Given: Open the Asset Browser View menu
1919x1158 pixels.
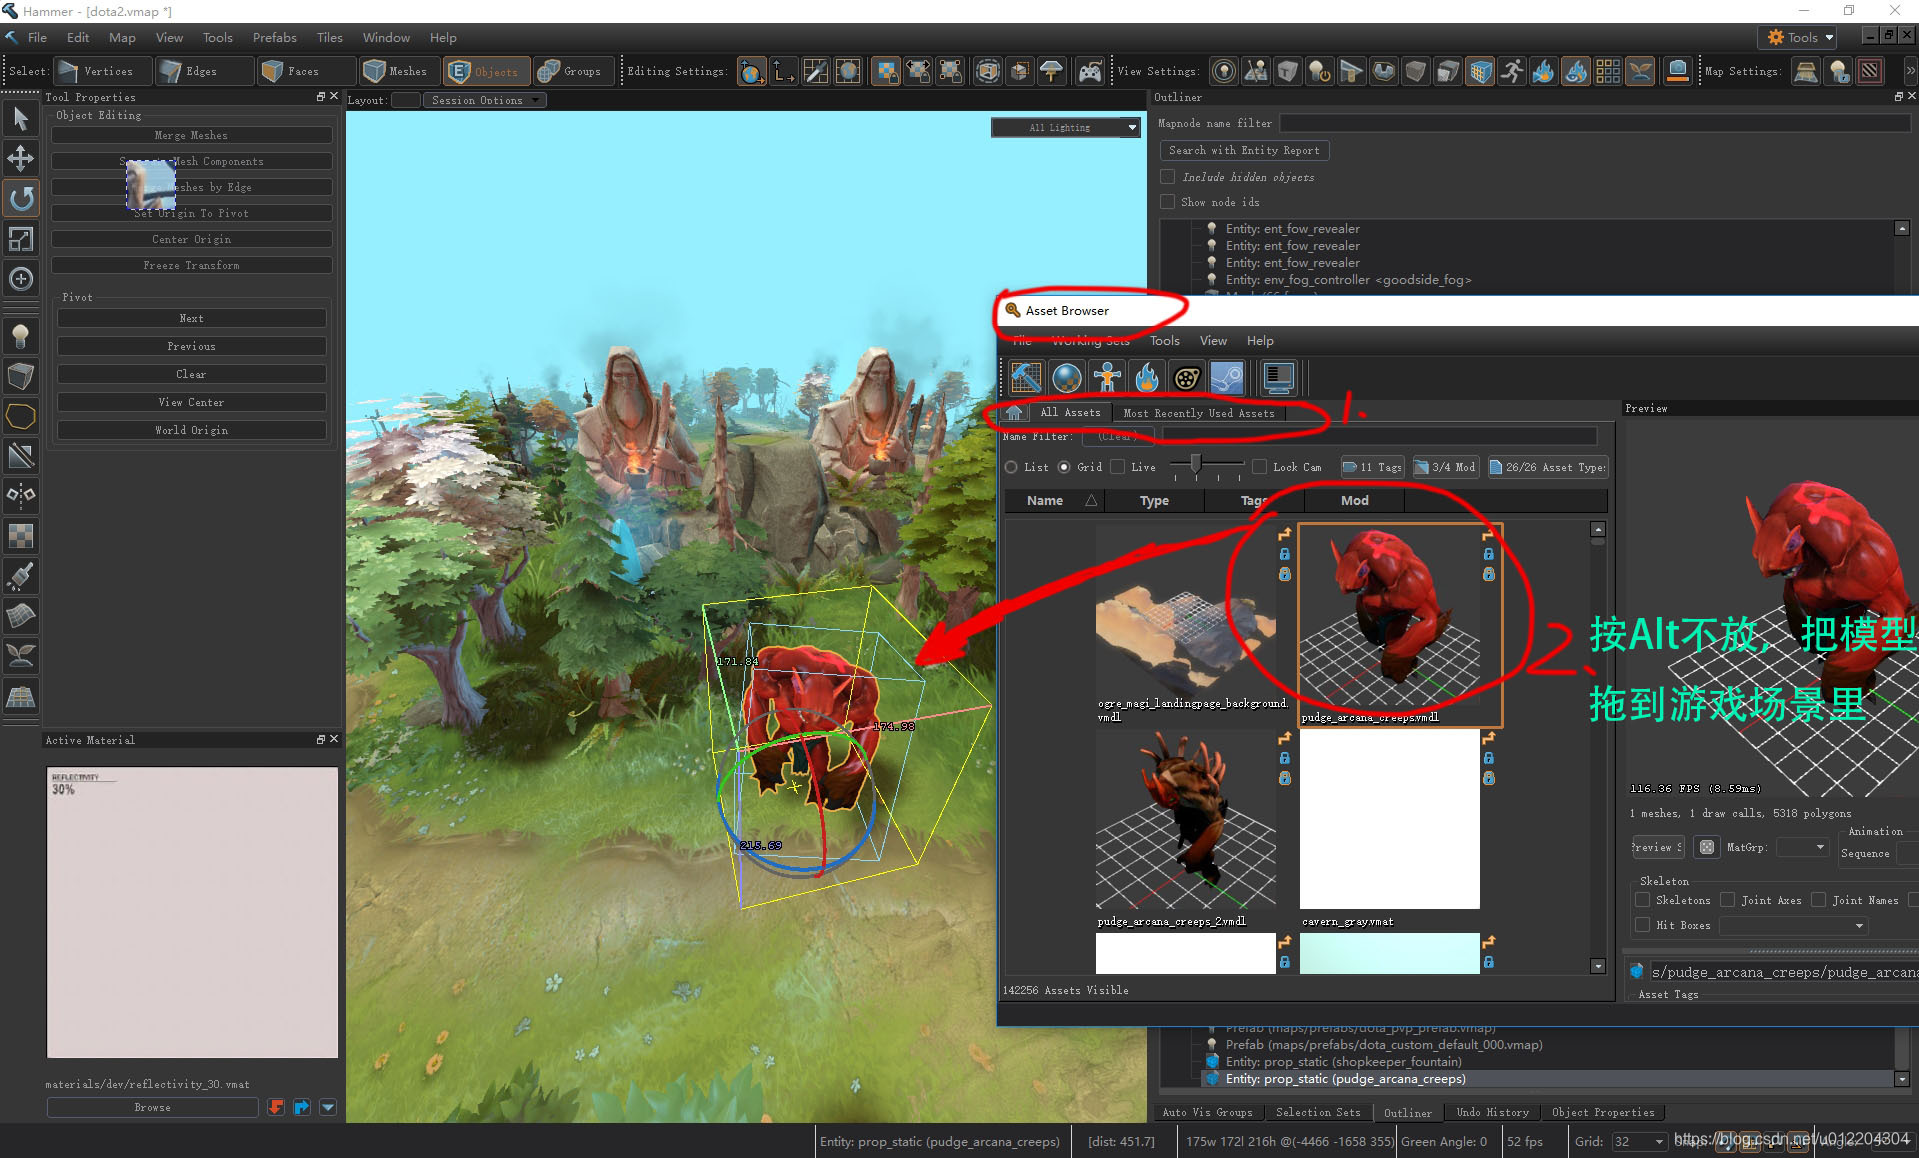Looking at the screenshot, I should click(1213, 340).
